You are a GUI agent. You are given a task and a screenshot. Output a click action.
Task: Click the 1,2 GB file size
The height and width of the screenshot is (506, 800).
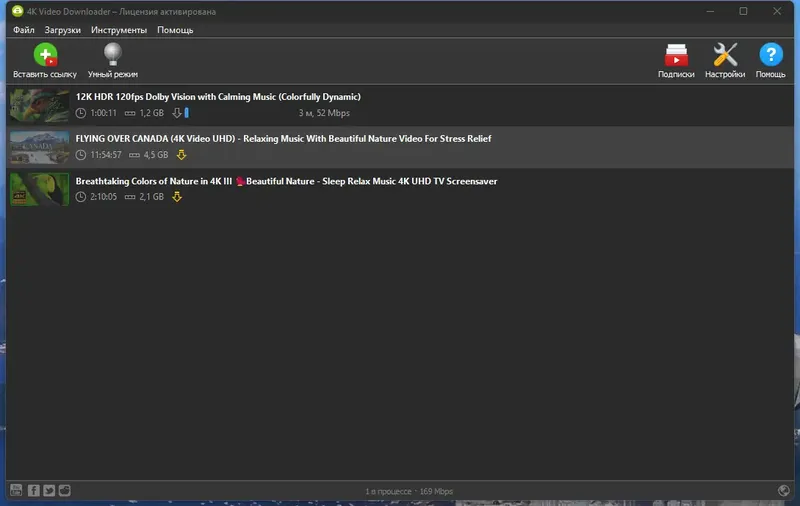coord(152,113)
